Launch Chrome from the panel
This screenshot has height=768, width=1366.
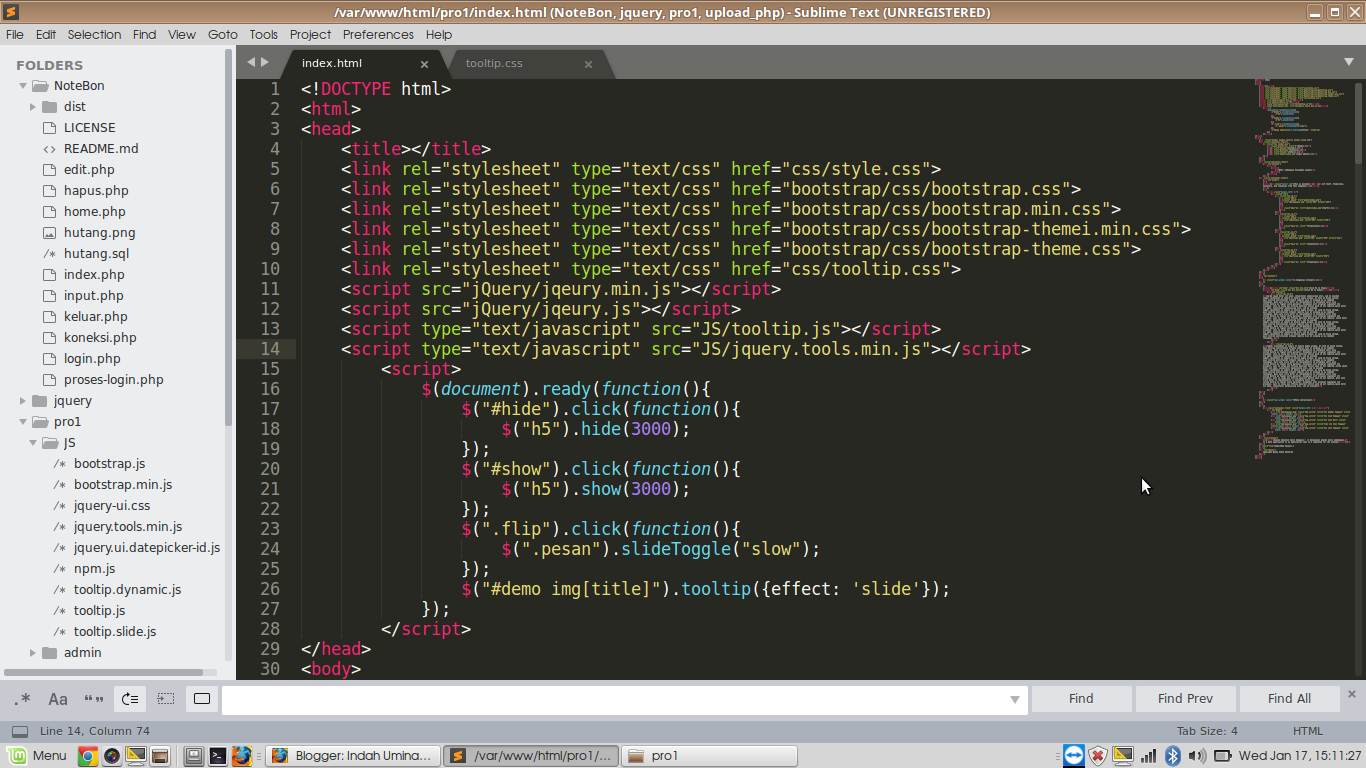coord(87,756)
